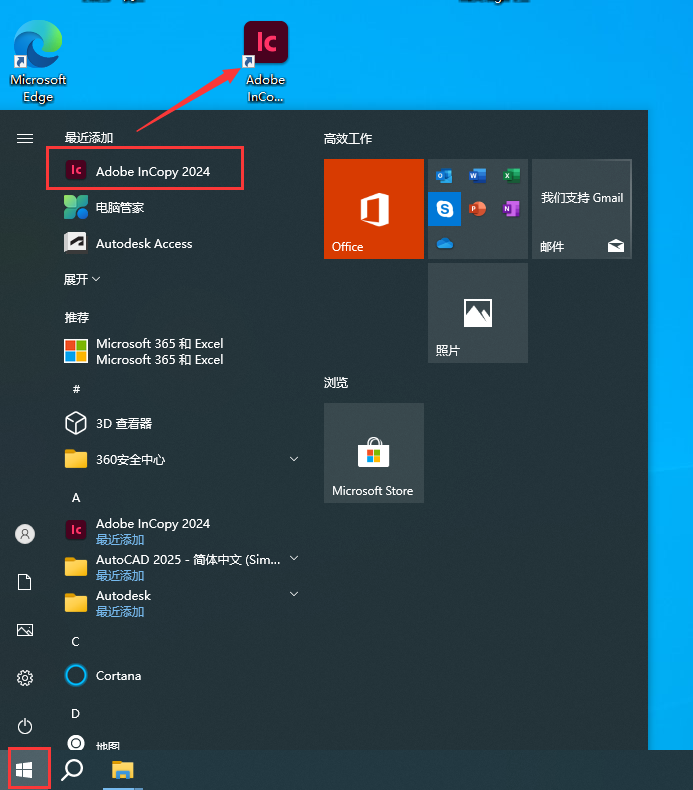This screenshot has width=693, height=790.
Task: Expand Start menu hamburger navigation
Action: pos(25,138)
